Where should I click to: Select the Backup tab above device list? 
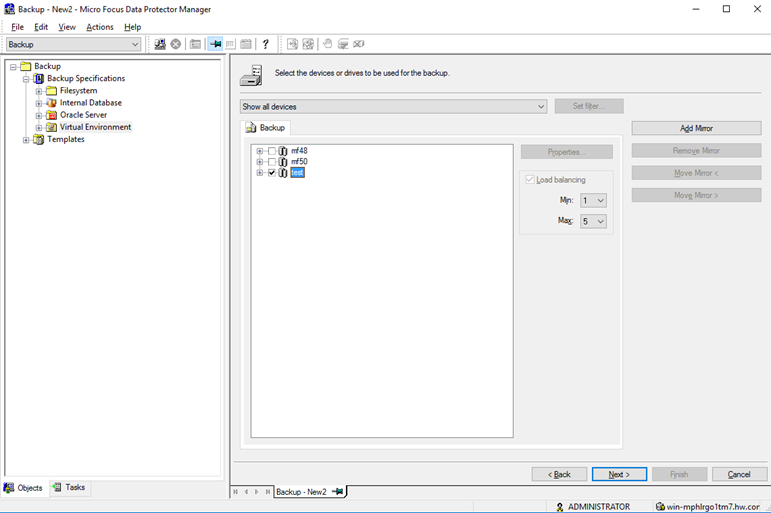tap(266, 128)
